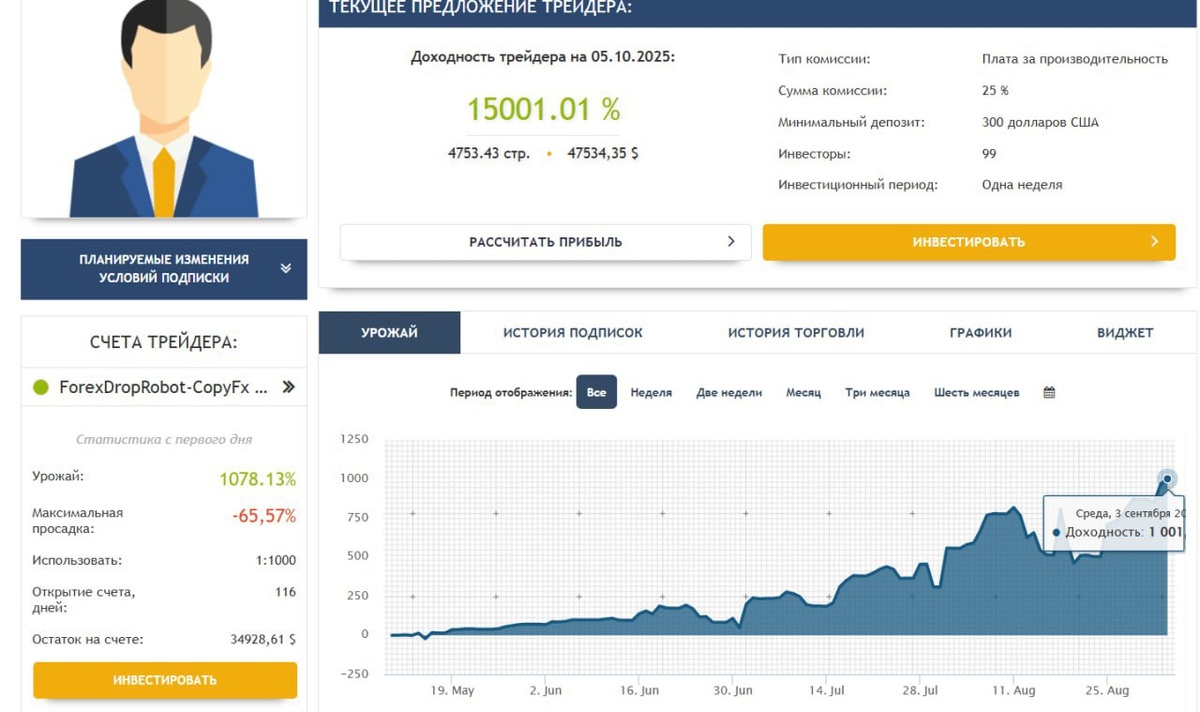The image size is (1200, 712).
Task: Open the ForexDropRobot-CopyFx account row
Action: (x=164, y=387)
